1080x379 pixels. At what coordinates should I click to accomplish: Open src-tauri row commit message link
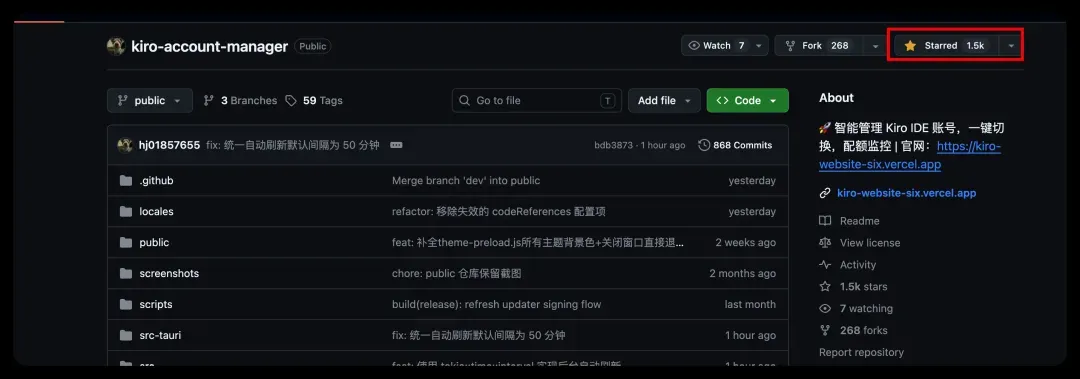click(x=479, y=336)
